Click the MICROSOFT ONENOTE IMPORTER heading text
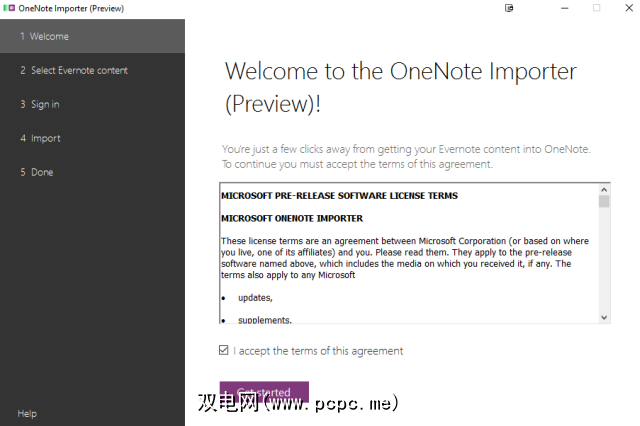Screen dimensions: 640x426 [x=292, y=218]
